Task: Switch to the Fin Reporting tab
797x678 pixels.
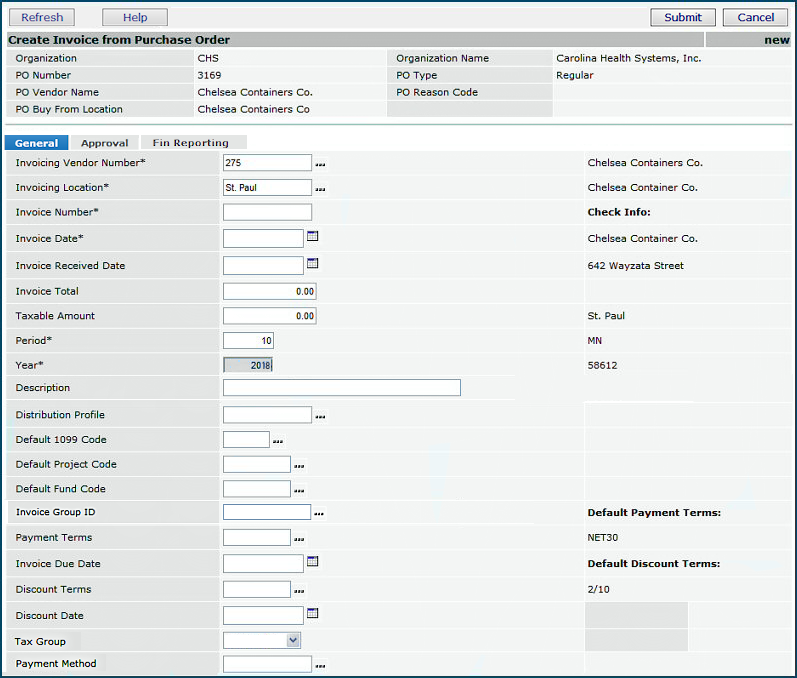Action: coord(190,143)
